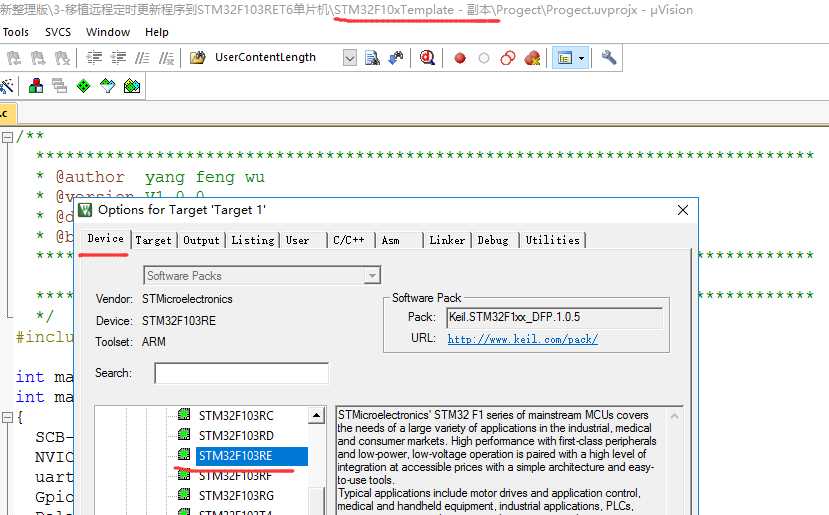Click the UserContentLength find text box
Viewport: 829px width, 515px height.
(277, 57)
